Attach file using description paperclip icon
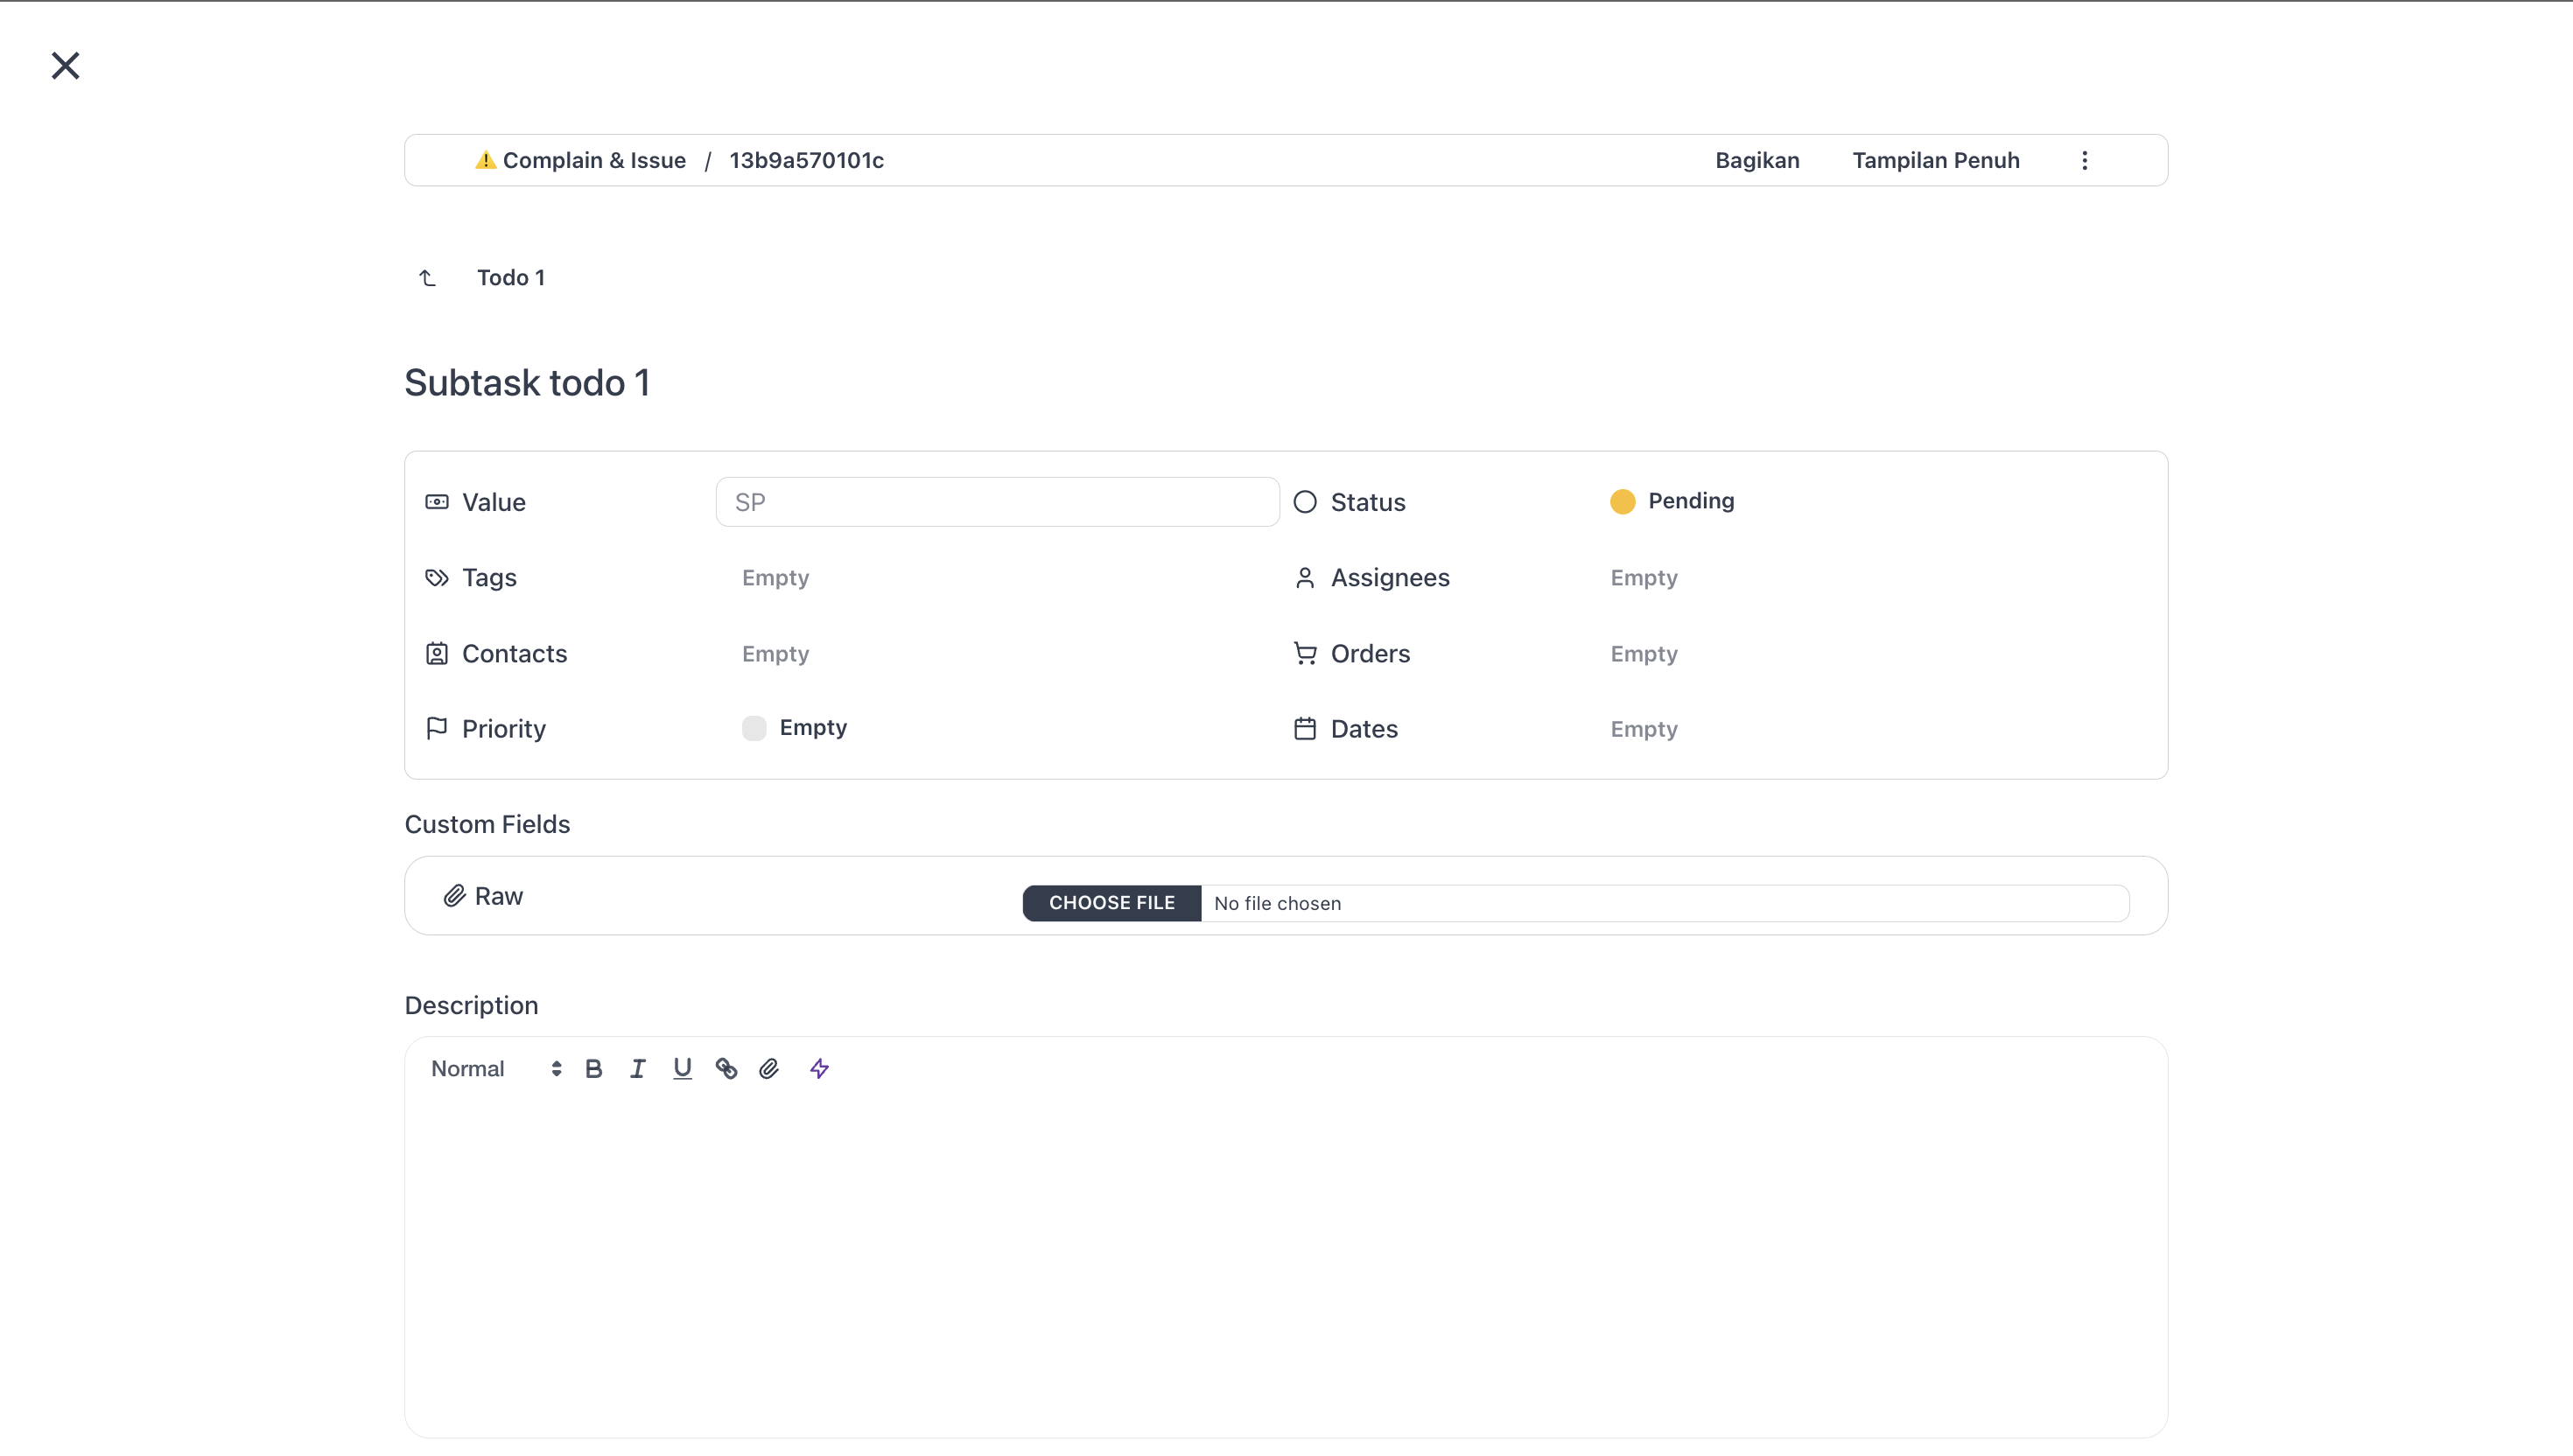Screen dimensions: 2573x1456 [769, 1069]
